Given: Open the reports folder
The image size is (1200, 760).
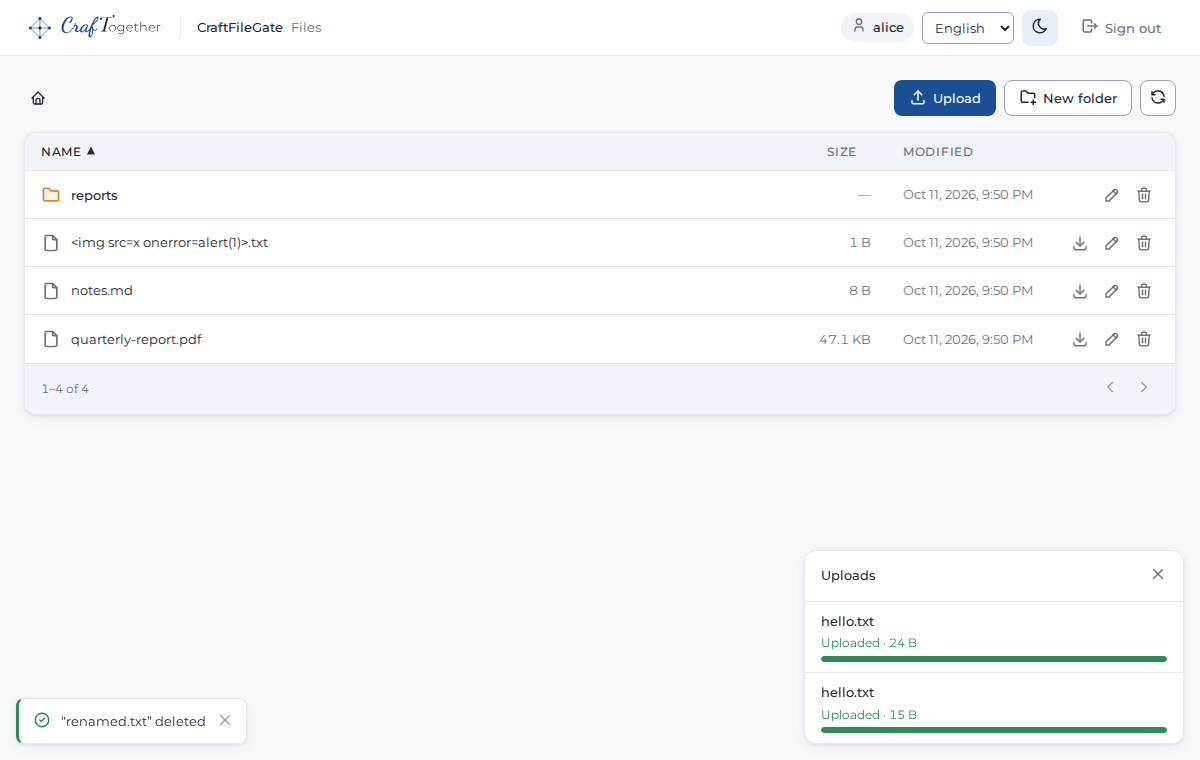Looking at the screenshot, I should click(94, 195).
